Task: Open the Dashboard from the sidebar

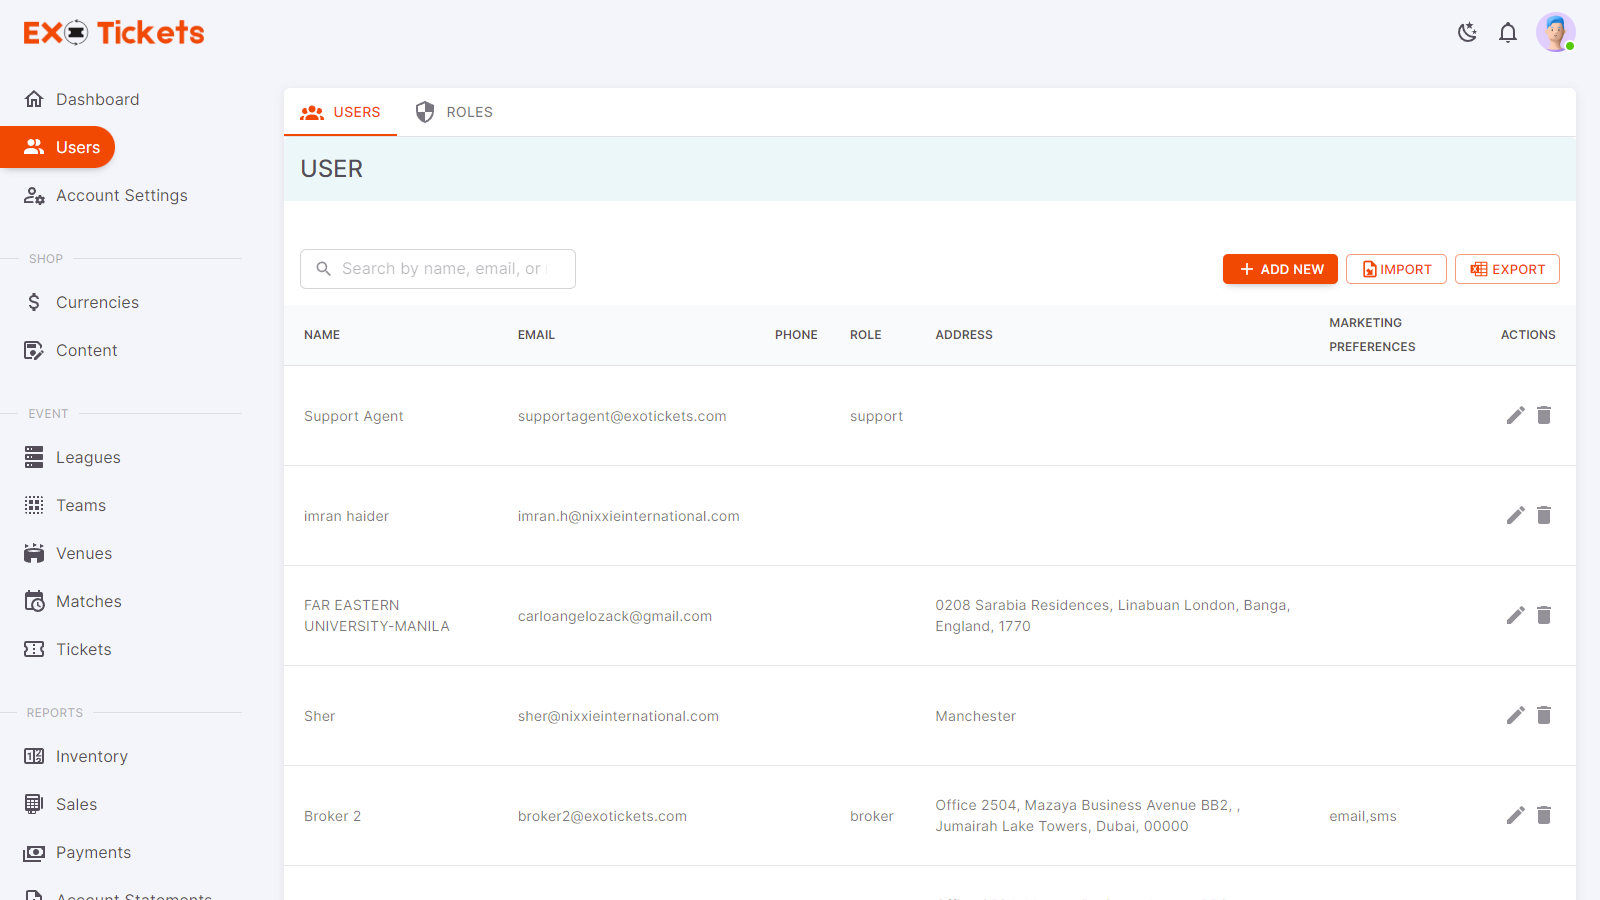Action: (98, 99)
